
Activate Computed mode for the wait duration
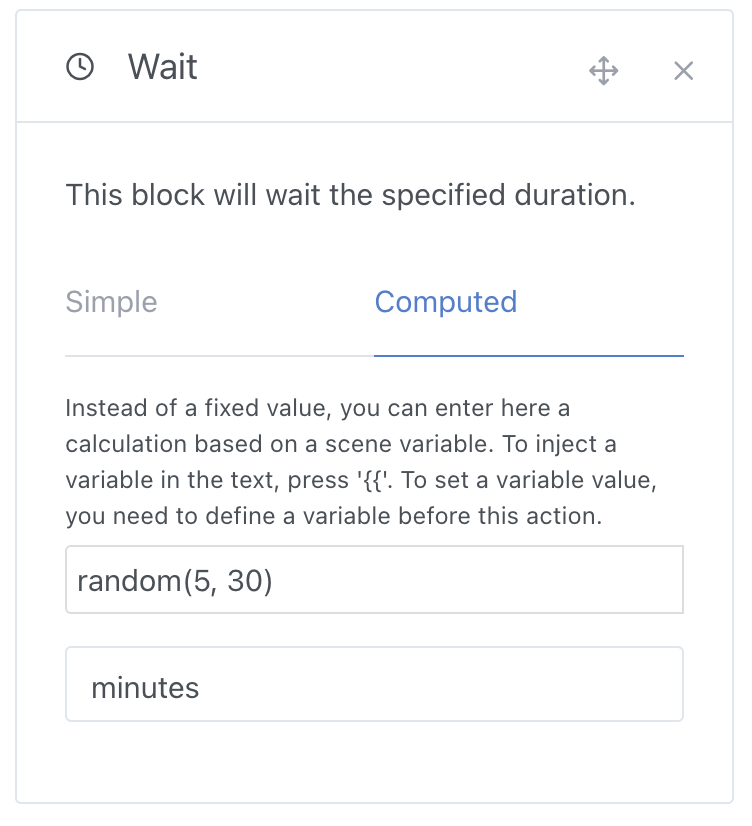446,302
